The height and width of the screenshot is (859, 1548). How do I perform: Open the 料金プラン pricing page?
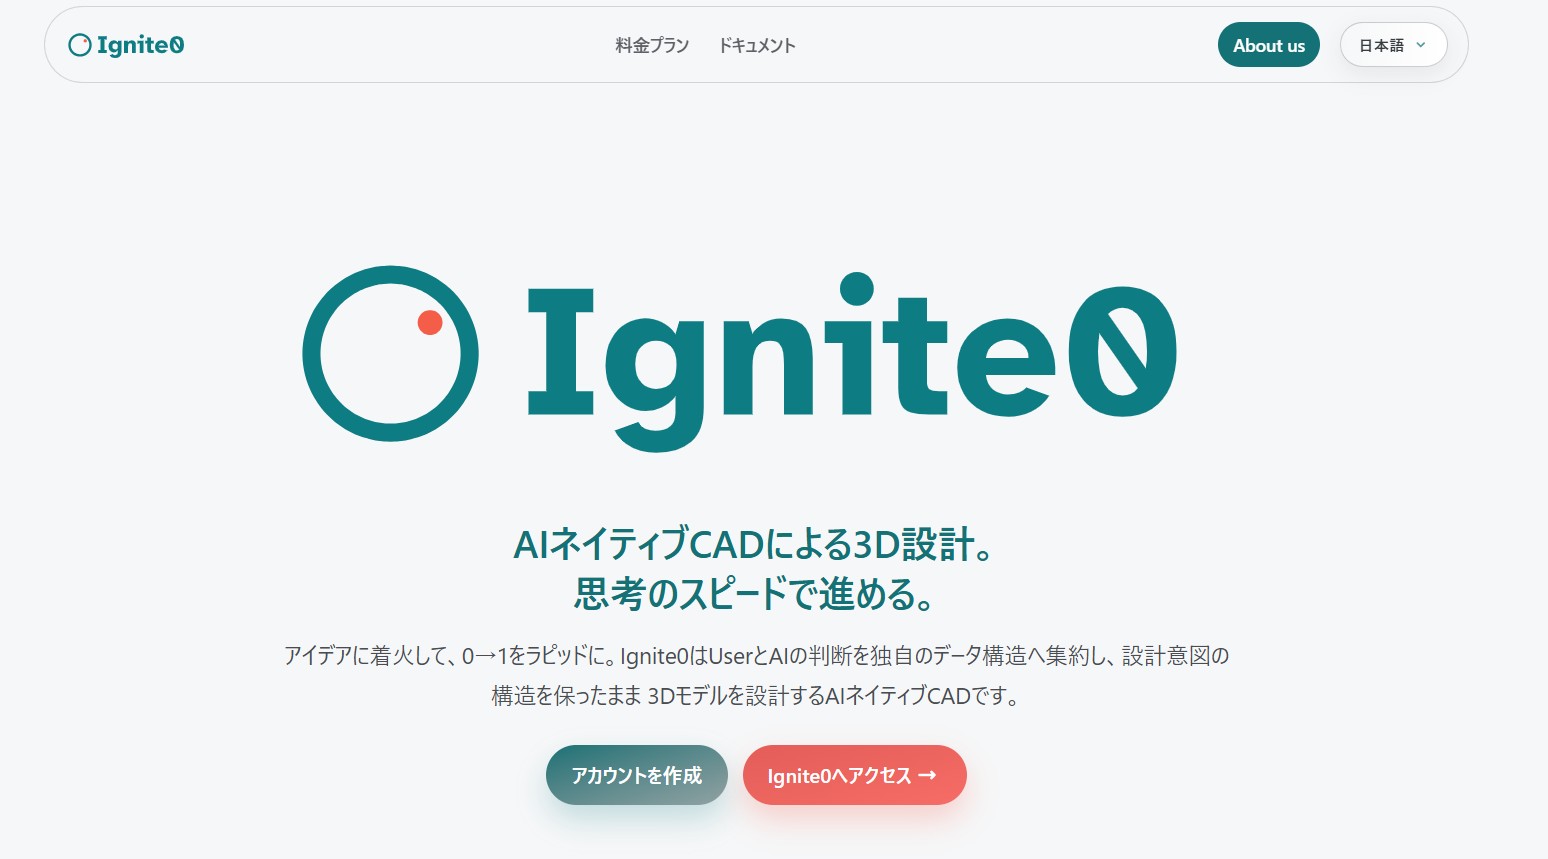coord(652,45)
